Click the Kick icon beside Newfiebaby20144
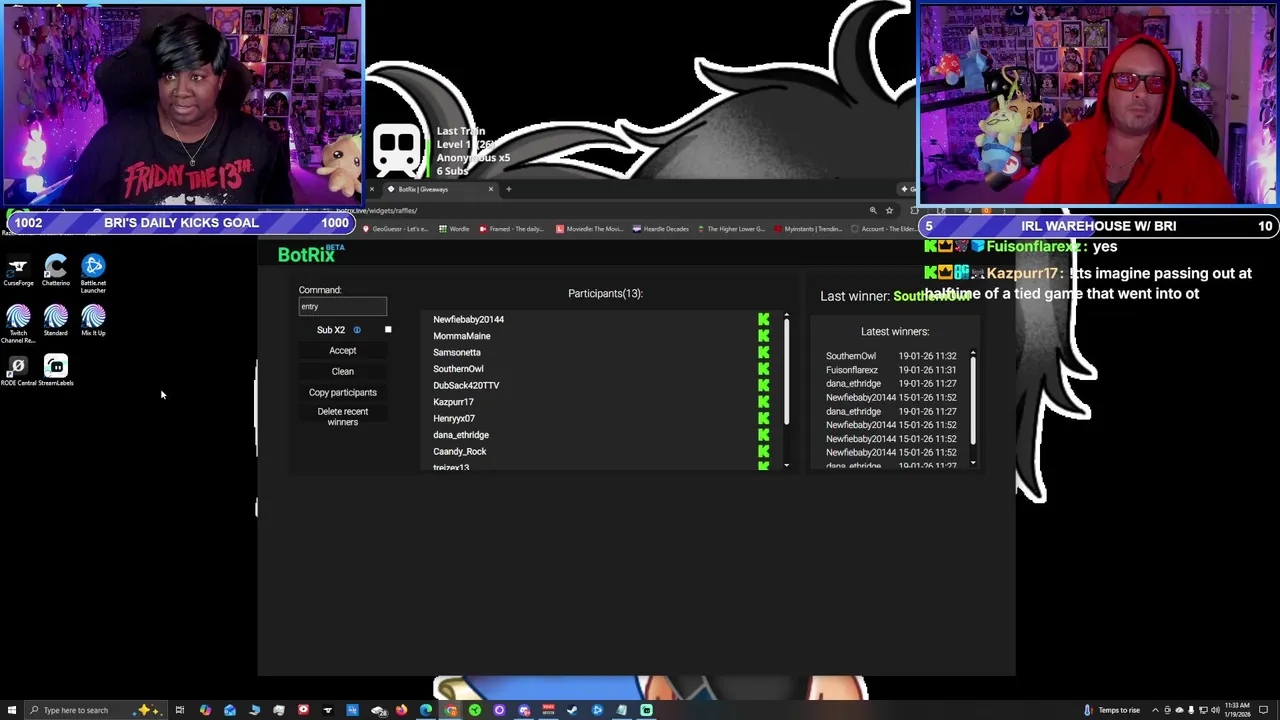The image size is (1280, 720). (x=764, y=319)
